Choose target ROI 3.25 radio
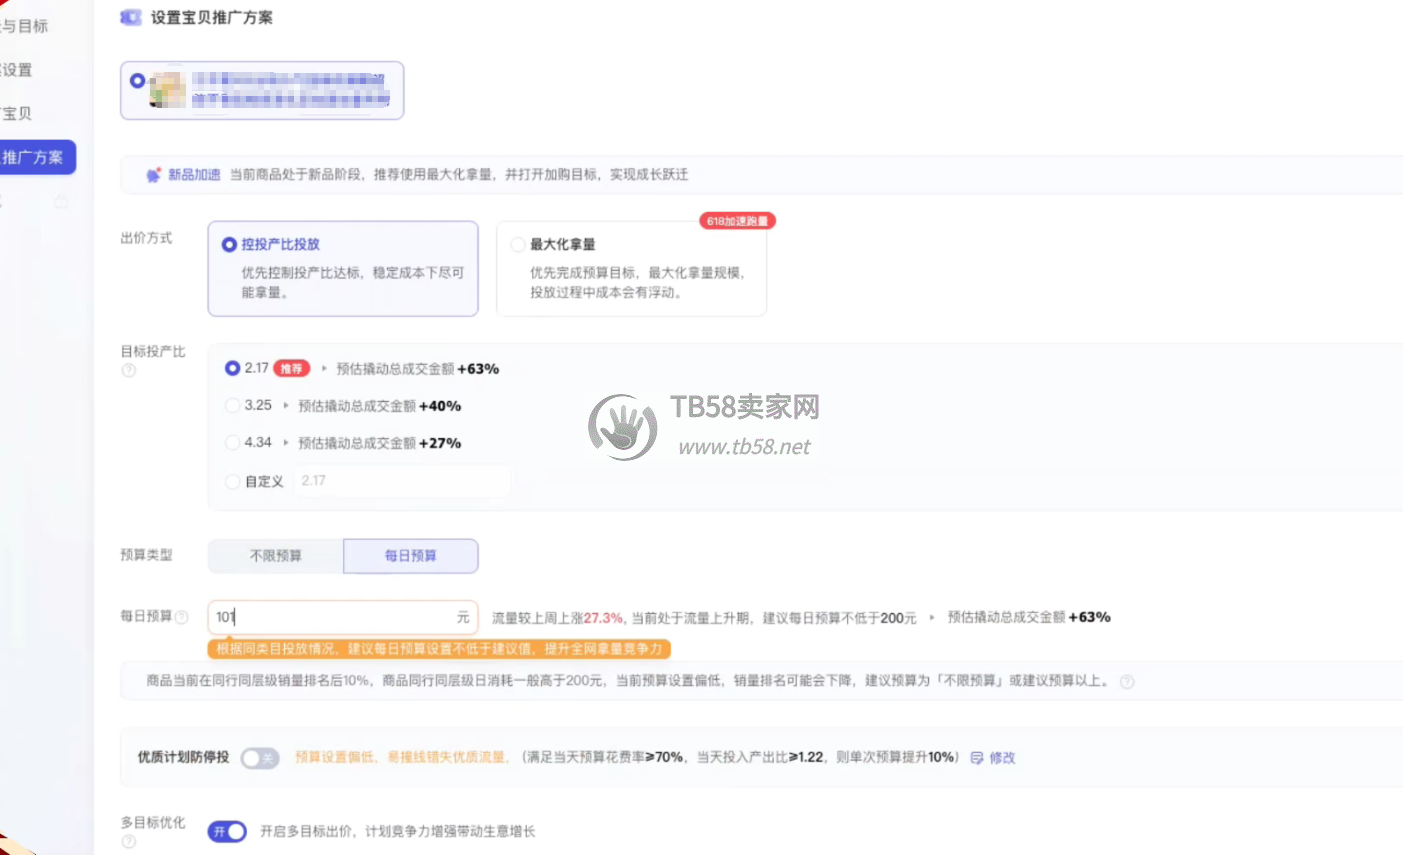Screen dimensions: 1403x855 pos(232,405)
